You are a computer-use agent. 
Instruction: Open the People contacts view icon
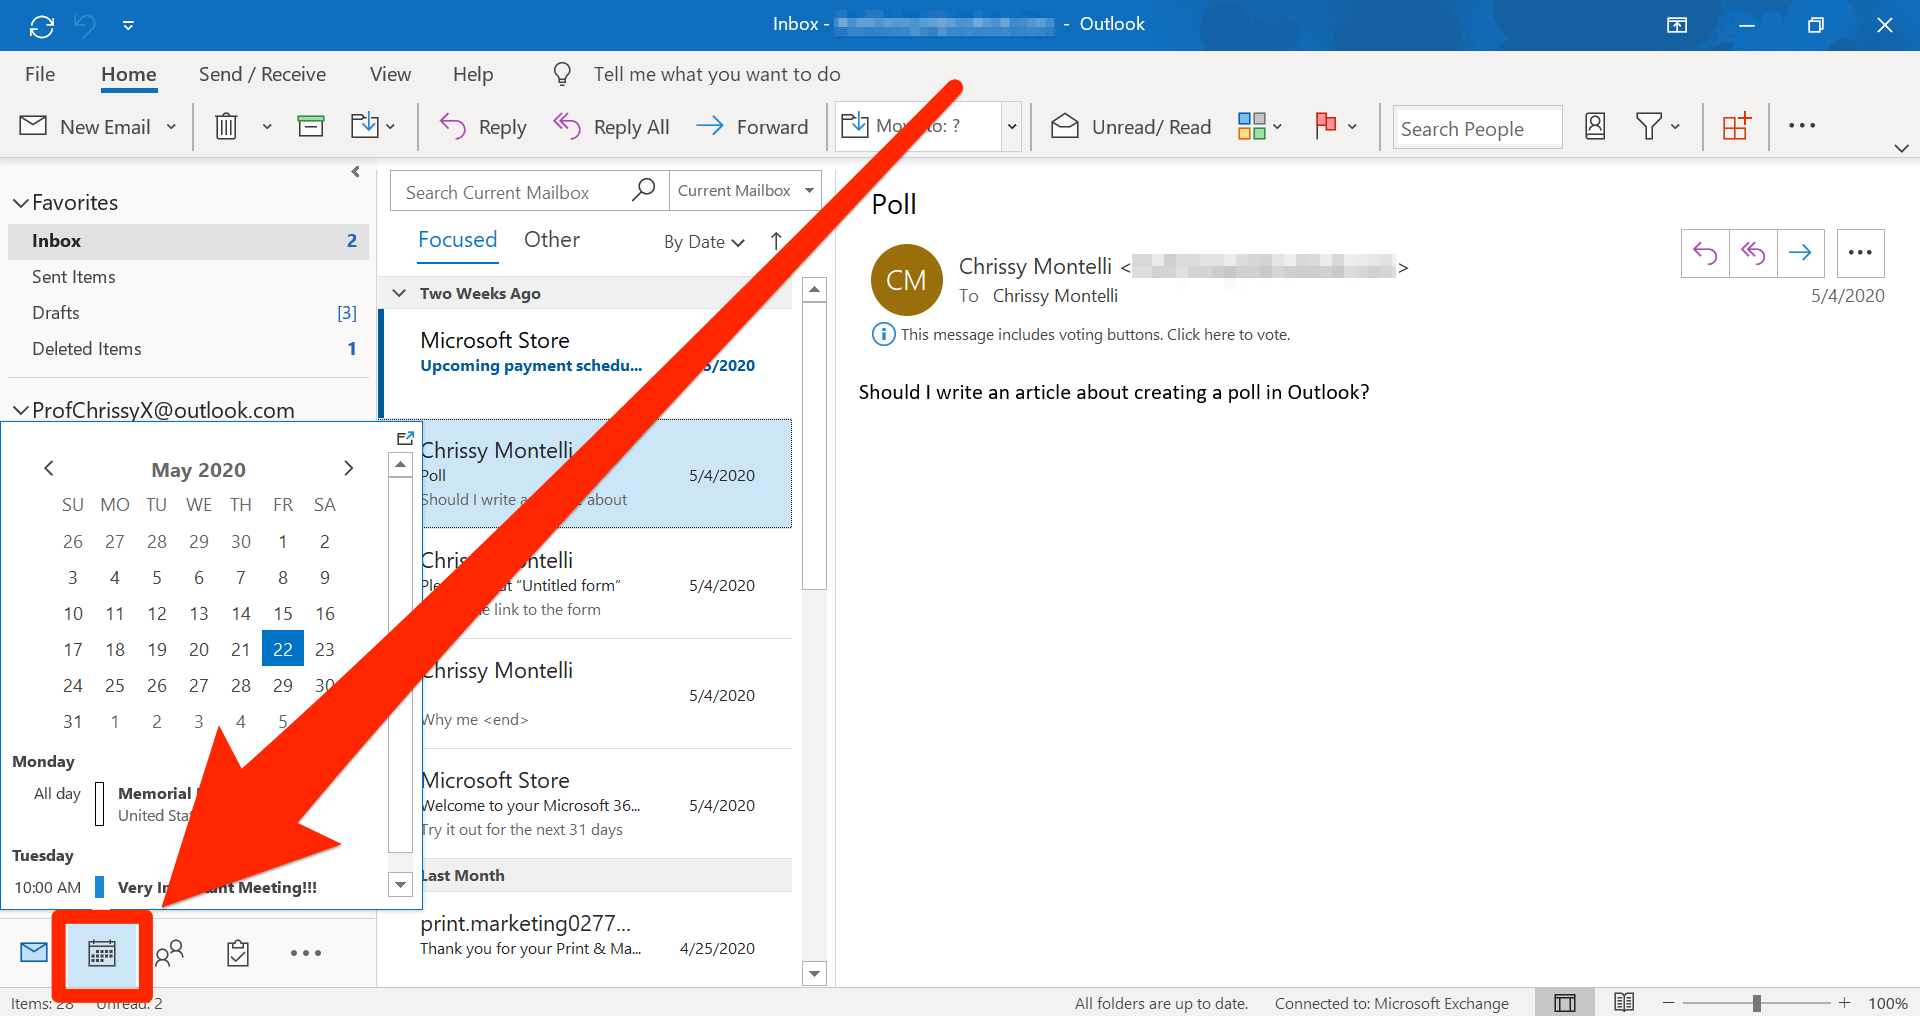tap(170, 952)
